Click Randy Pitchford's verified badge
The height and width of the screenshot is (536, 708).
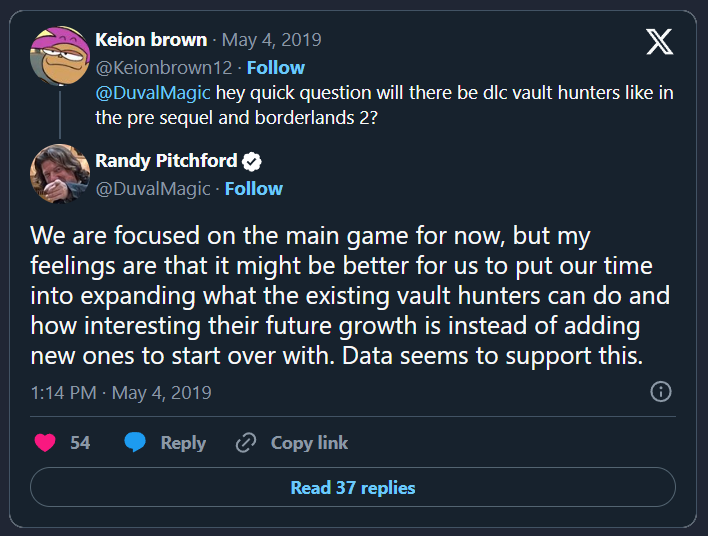pyautogui.click(x=254, y=161)
